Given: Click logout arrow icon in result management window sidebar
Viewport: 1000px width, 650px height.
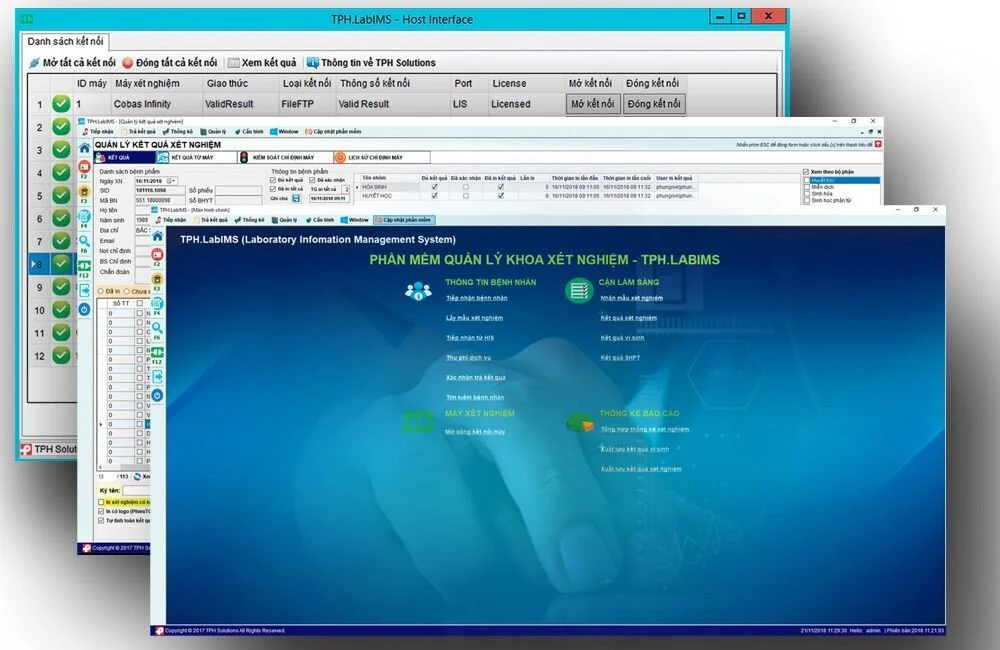Looking at the screenshot, I should tap(85, 291).
